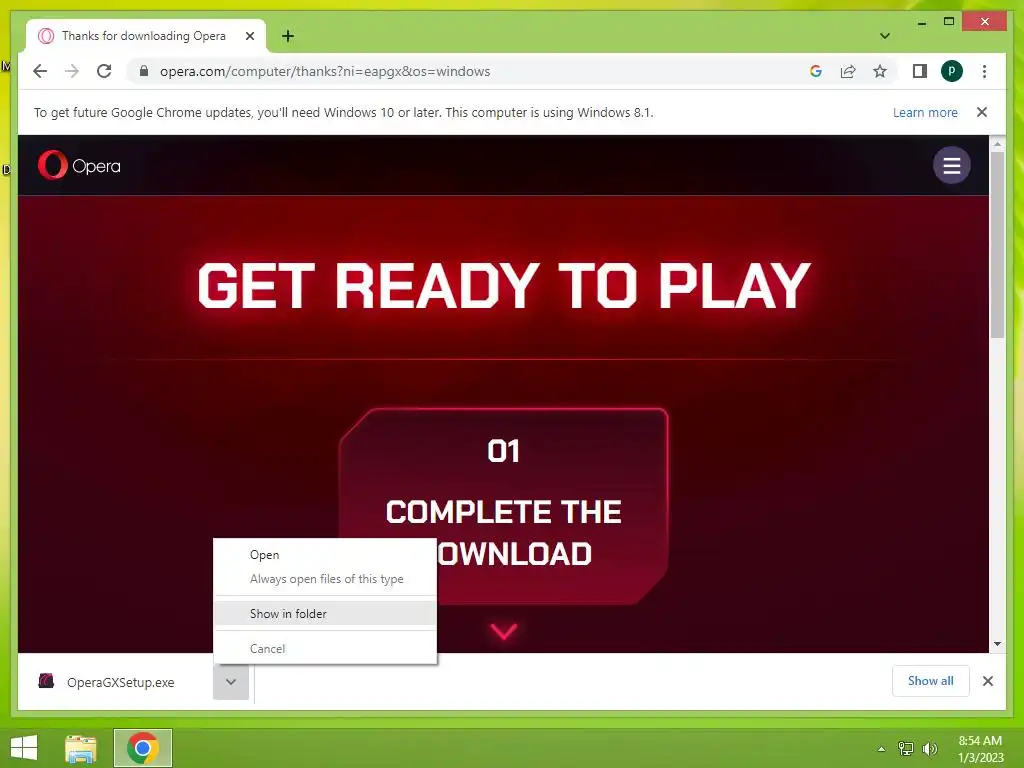
Task: Open the Chrome profile avatar
Action: 952,71
